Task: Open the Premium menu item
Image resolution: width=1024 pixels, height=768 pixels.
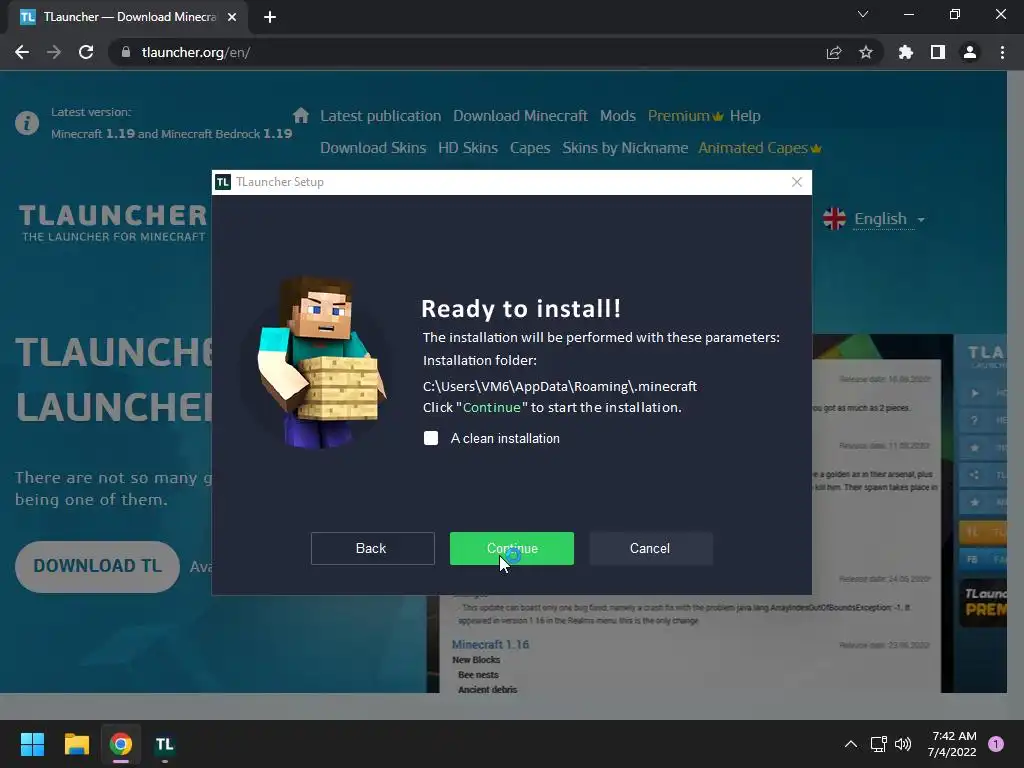Action: [x=685, y=116]
